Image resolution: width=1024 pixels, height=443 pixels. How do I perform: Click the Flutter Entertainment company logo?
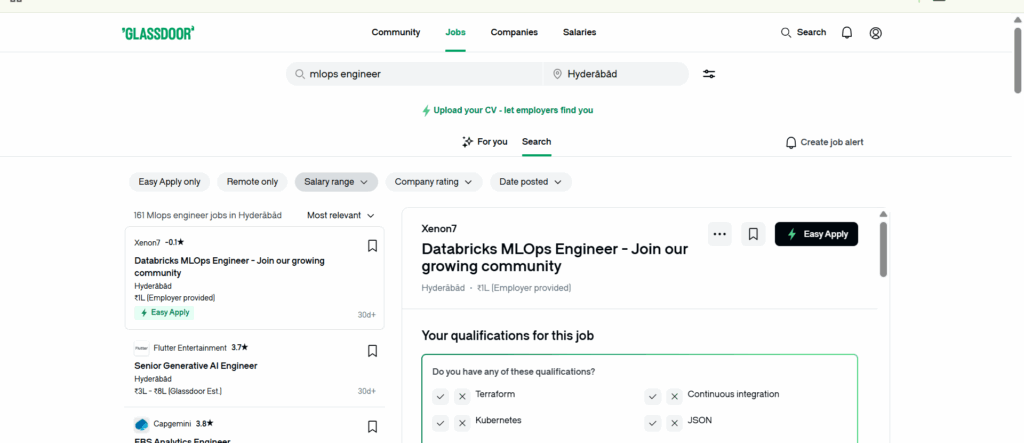click(142, 348)
